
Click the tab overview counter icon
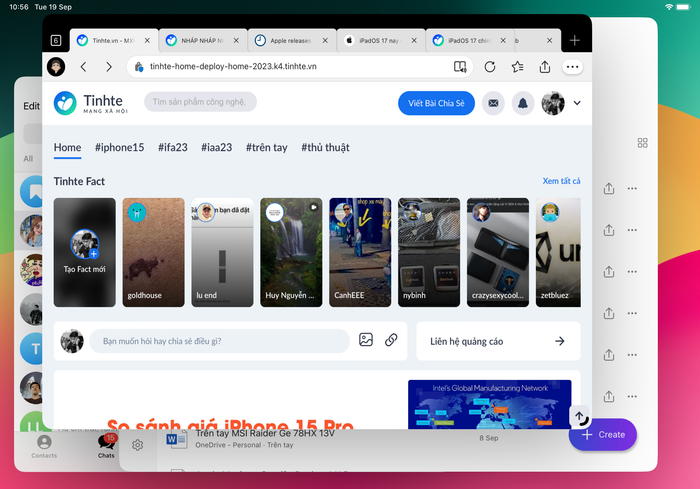[56, 41]
